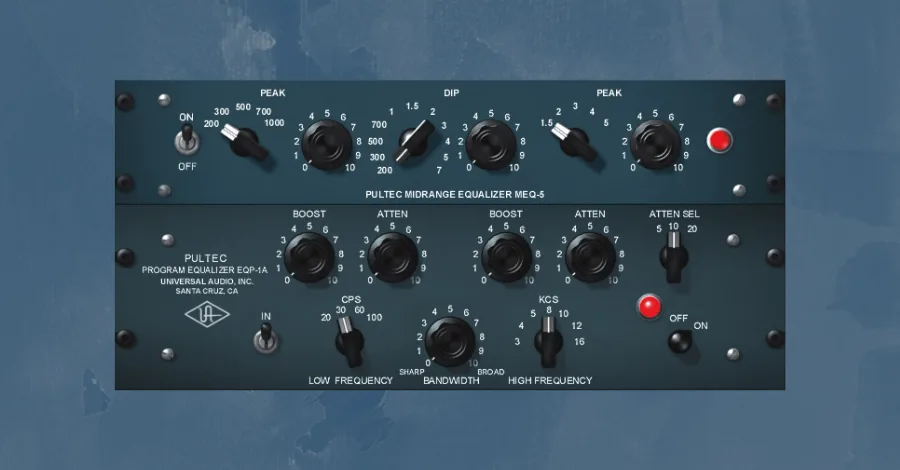
Task: Click the BROAD label by the bandwidth knob
Action: click(491, 372)
